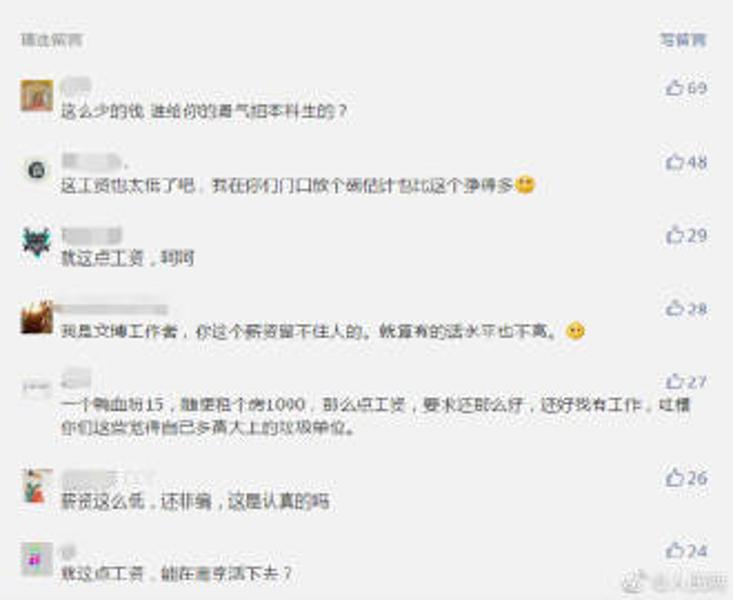733x600 pixels.
Task: Select the comment text '就这点工资，呵呵'
Action: point(128,258)
